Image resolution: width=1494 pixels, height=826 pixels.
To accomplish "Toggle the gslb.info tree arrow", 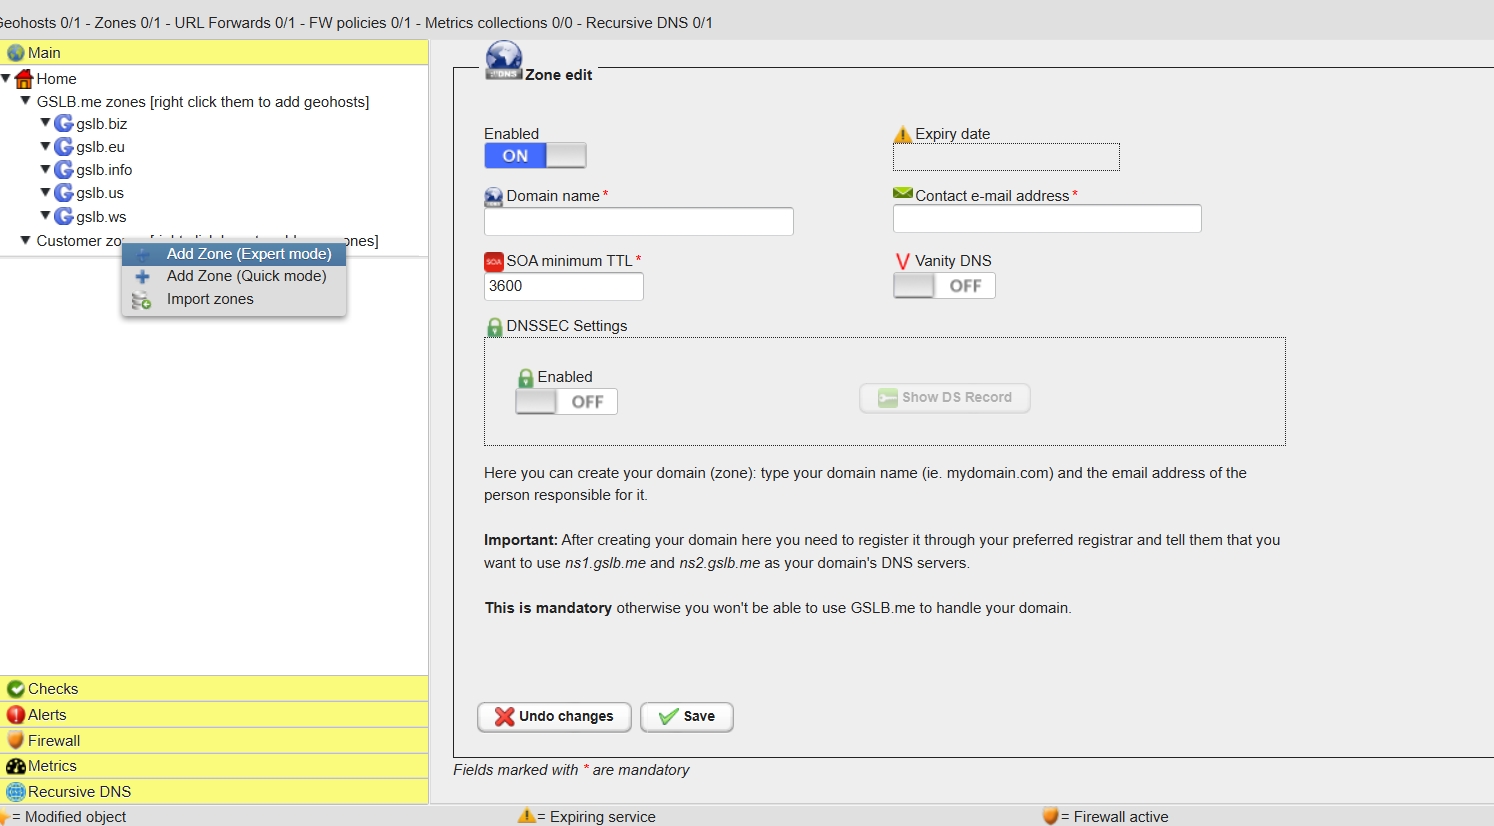I will [x=45, y=169].
